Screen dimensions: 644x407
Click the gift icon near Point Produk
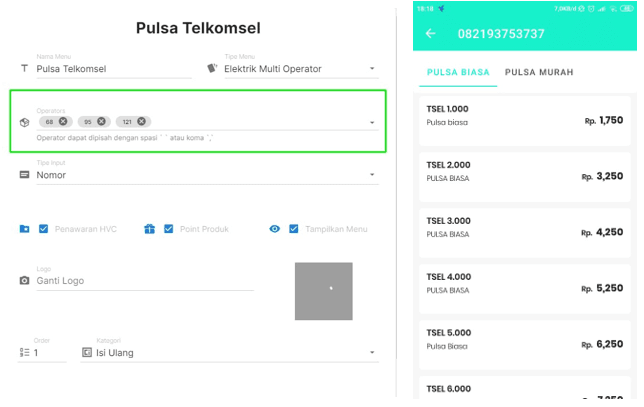click(x=149, y=229)
